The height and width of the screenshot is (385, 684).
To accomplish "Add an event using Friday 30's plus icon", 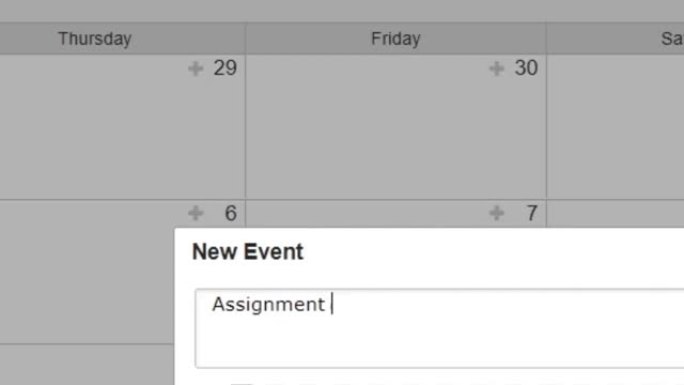I will (x=496, y=68).
